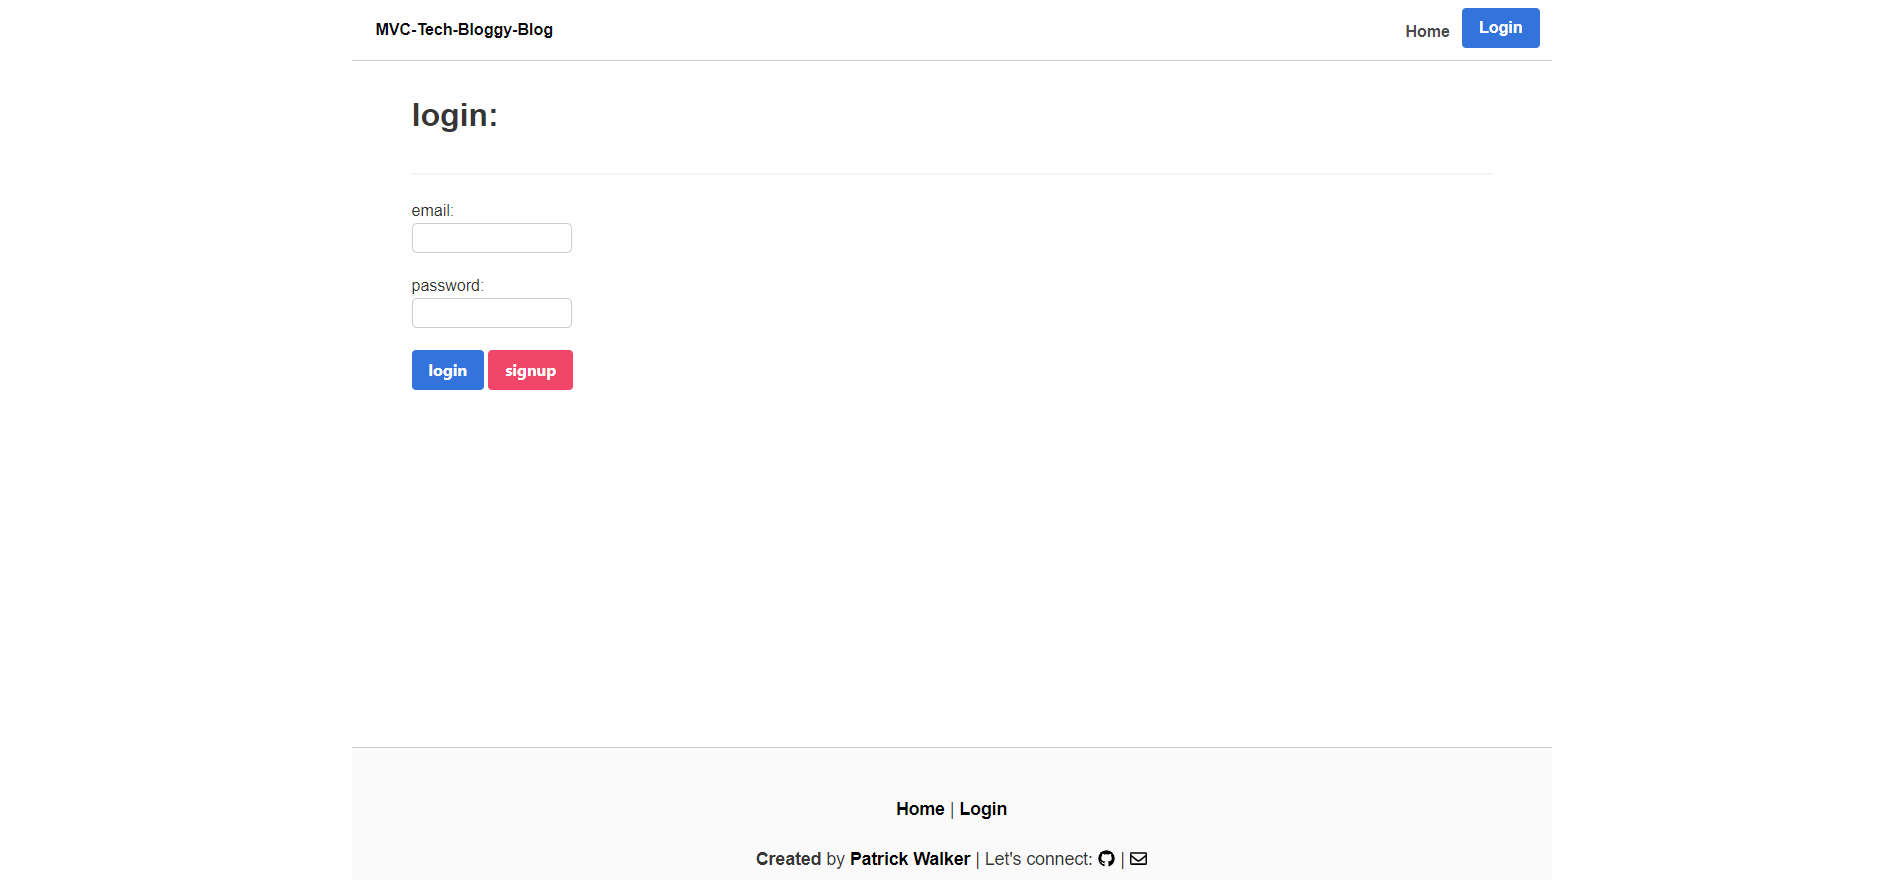Click the 'Created' text in the footer
This screenshot has width=1903, height=880.
788,859
